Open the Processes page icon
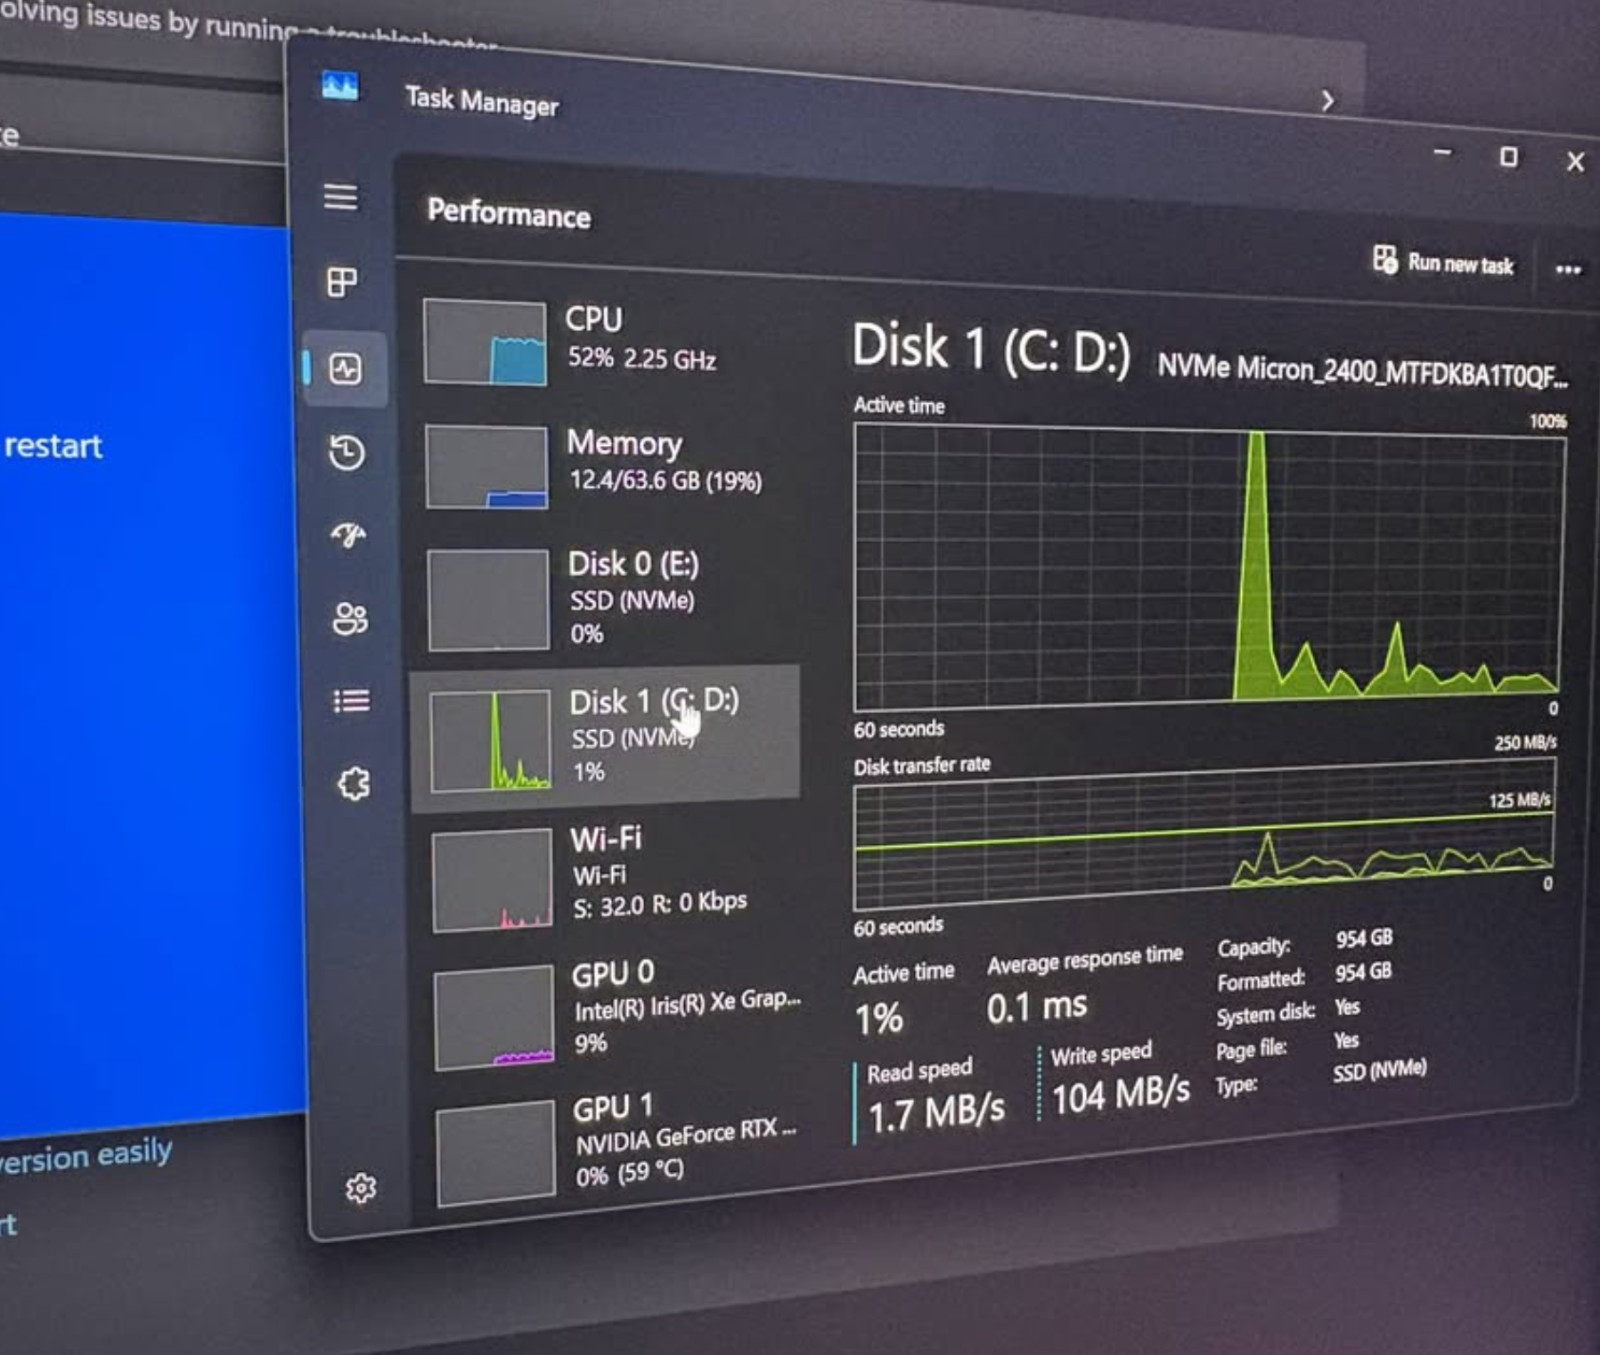Viewport: 1600px width, 1355px height. coord(342,282)
